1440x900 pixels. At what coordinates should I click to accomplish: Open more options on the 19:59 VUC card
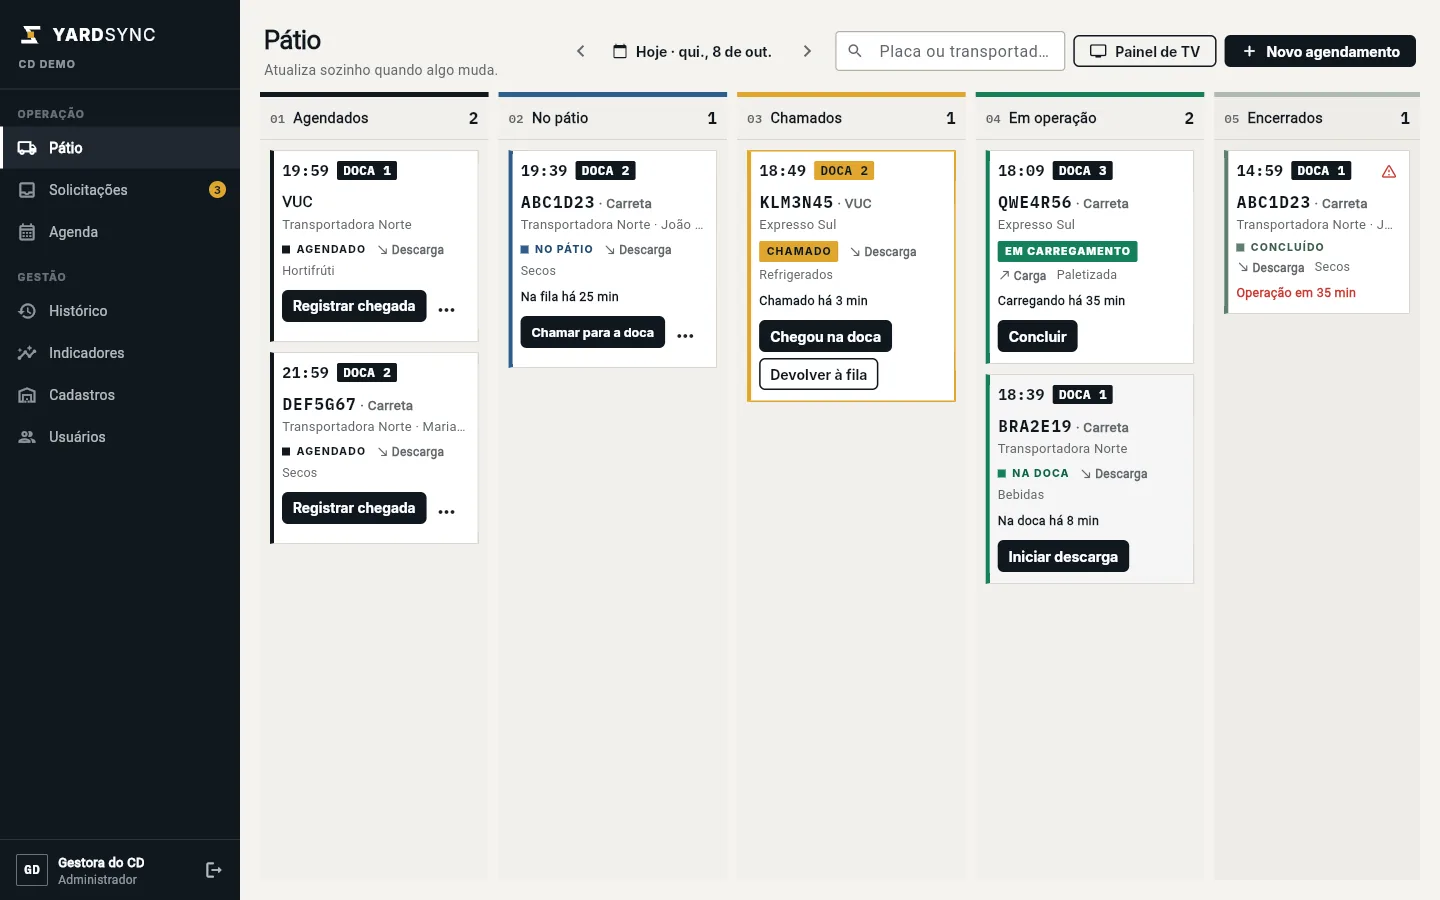click(447, 308)
